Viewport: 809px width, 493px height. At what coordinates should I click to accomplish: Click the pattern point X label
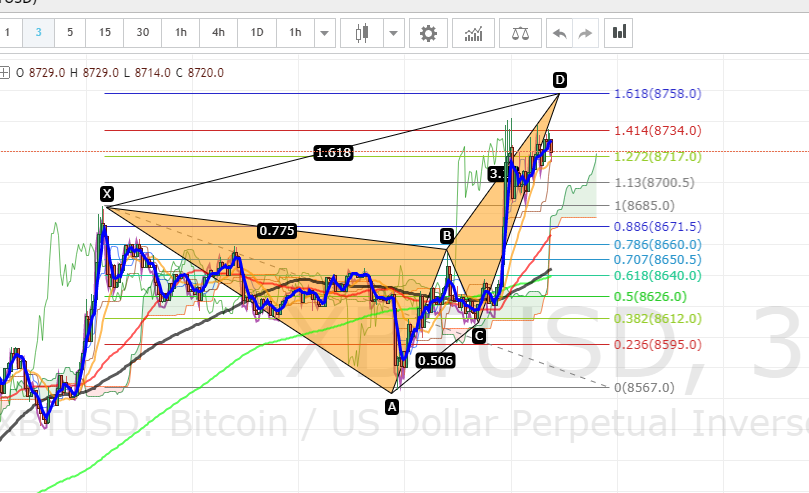107,194
